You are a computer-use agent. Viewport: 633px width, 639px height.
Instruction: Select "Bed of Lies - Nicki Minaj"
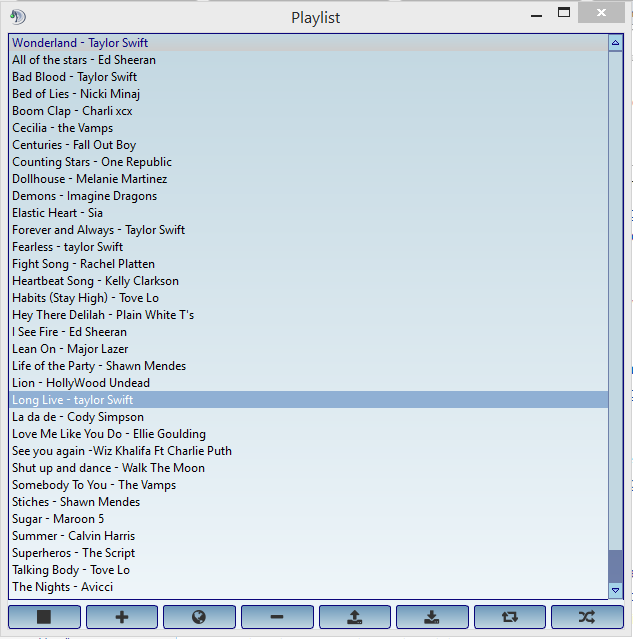pos(308,94)
